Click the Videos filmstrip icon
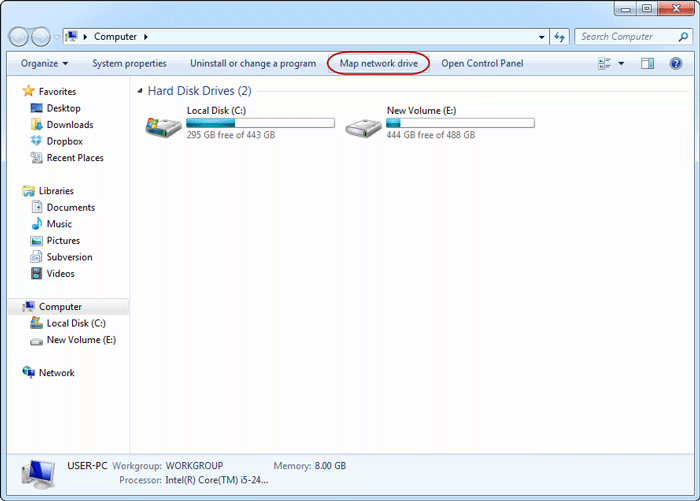The width and height of the screenshot is (700, 501). pos(37,273)
